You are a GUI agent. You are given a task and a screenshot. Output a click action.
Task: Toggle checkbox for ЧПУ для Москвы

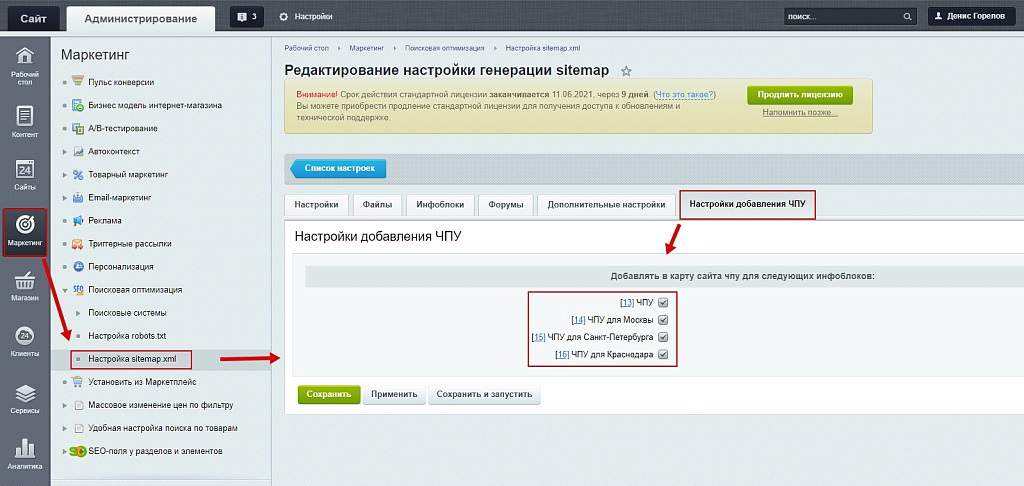(x=663, y=320)
